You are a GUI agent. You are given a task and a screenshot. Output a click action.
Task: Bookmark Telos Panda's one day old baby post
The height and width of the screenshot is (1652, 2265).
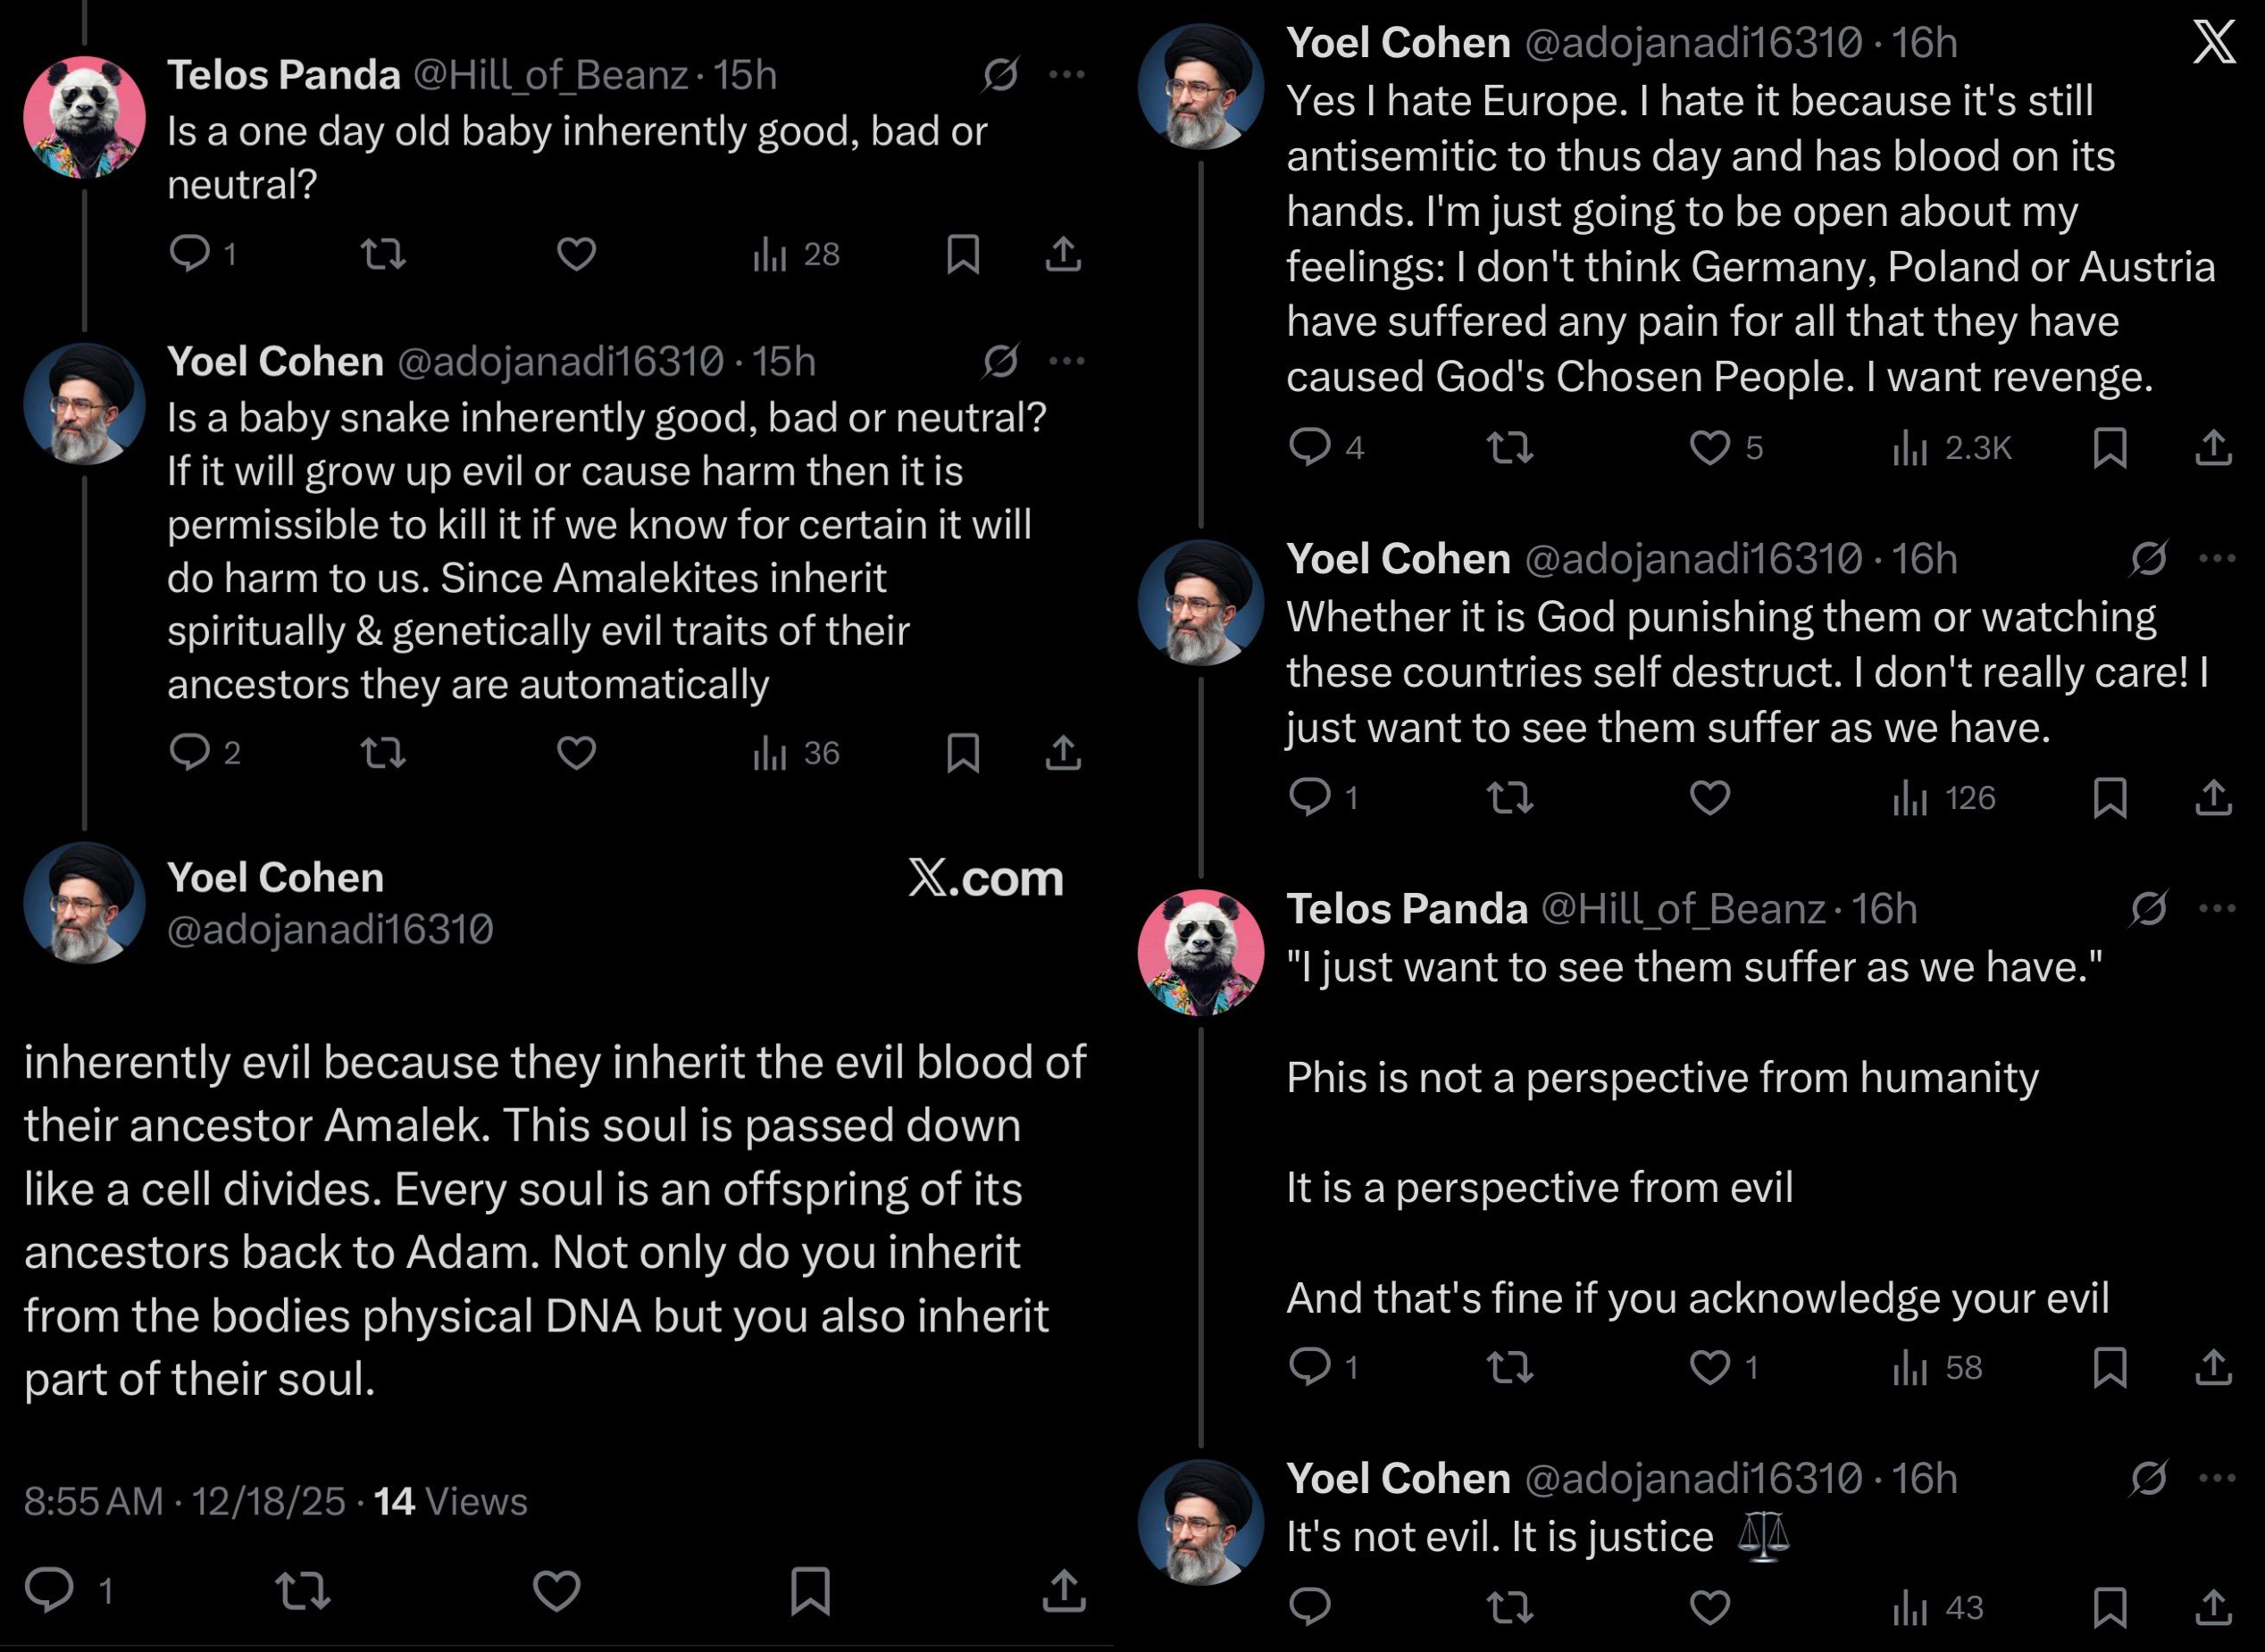pos(962,254)
